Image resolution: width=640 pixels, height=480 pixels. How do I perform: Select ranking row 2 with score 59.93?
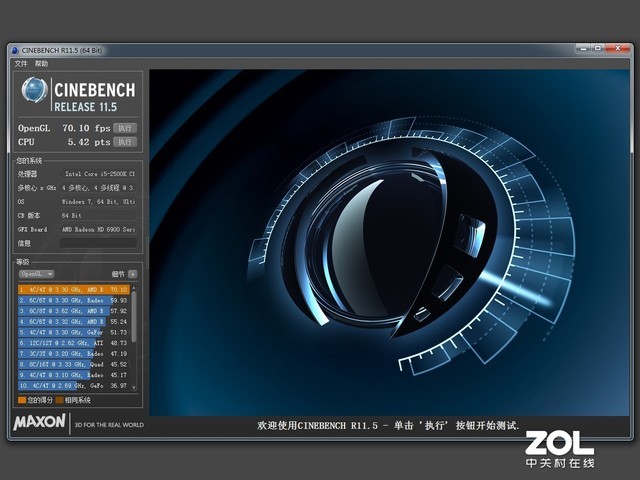74,300
